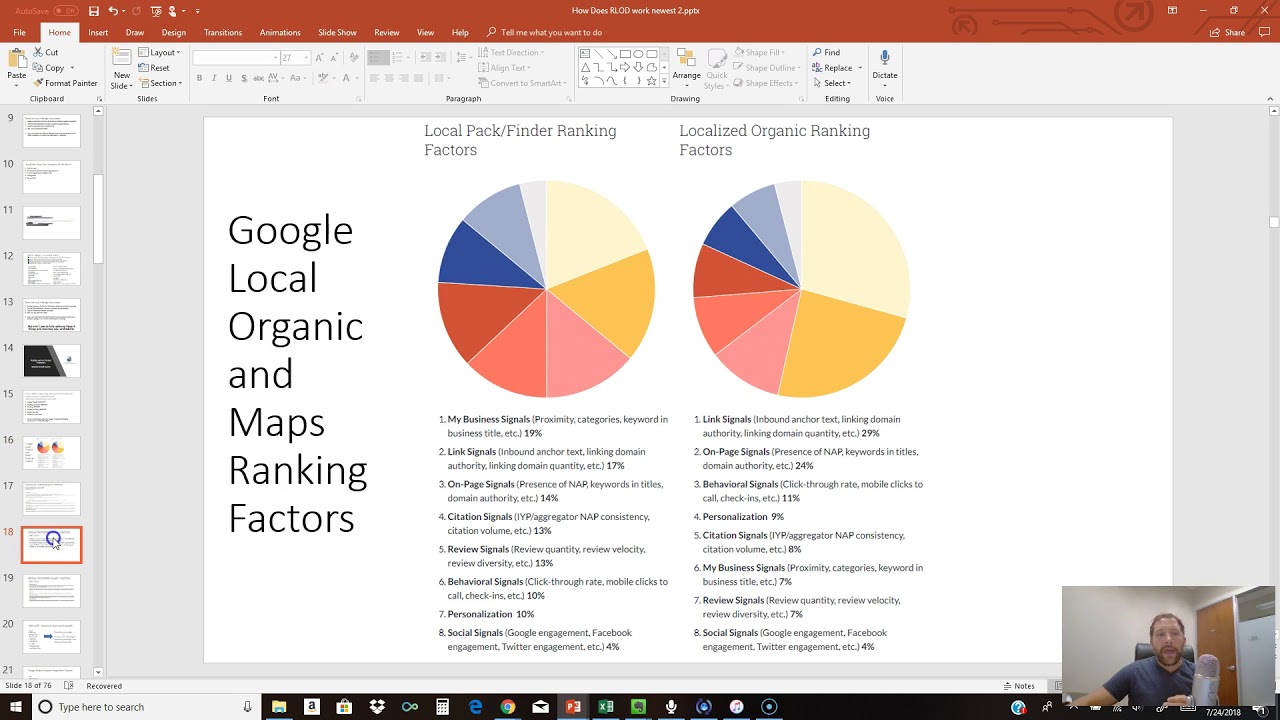This screenshot has width=1280, height=720.
Task: Switch to the Slide Show tab
Action: [337, 32]
